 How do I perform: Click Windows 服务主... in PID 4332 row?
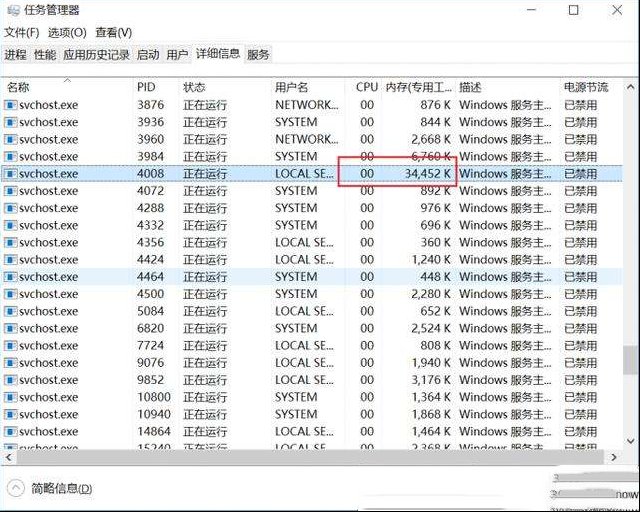505,225
